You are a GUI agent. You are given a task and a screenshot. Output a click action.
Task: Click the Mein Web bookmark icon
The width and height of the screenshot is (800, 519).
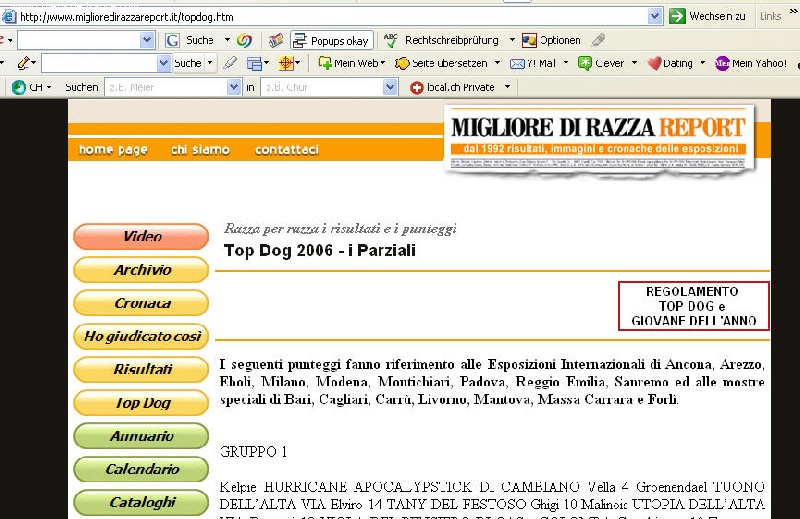(x=325, y=63)
